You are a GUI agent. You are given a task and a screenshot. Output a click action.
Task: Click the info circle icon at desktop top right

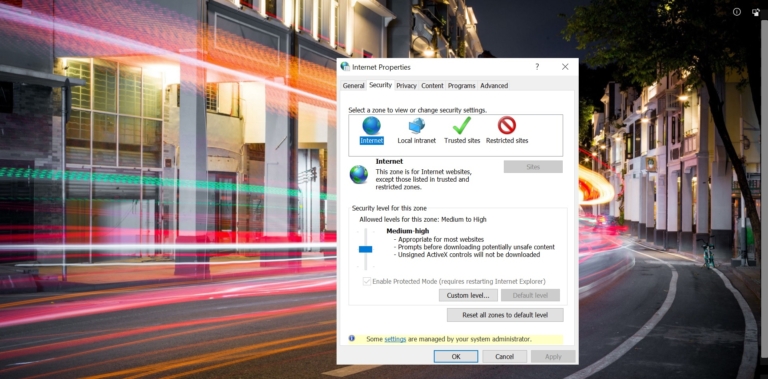tap(737, 12)
